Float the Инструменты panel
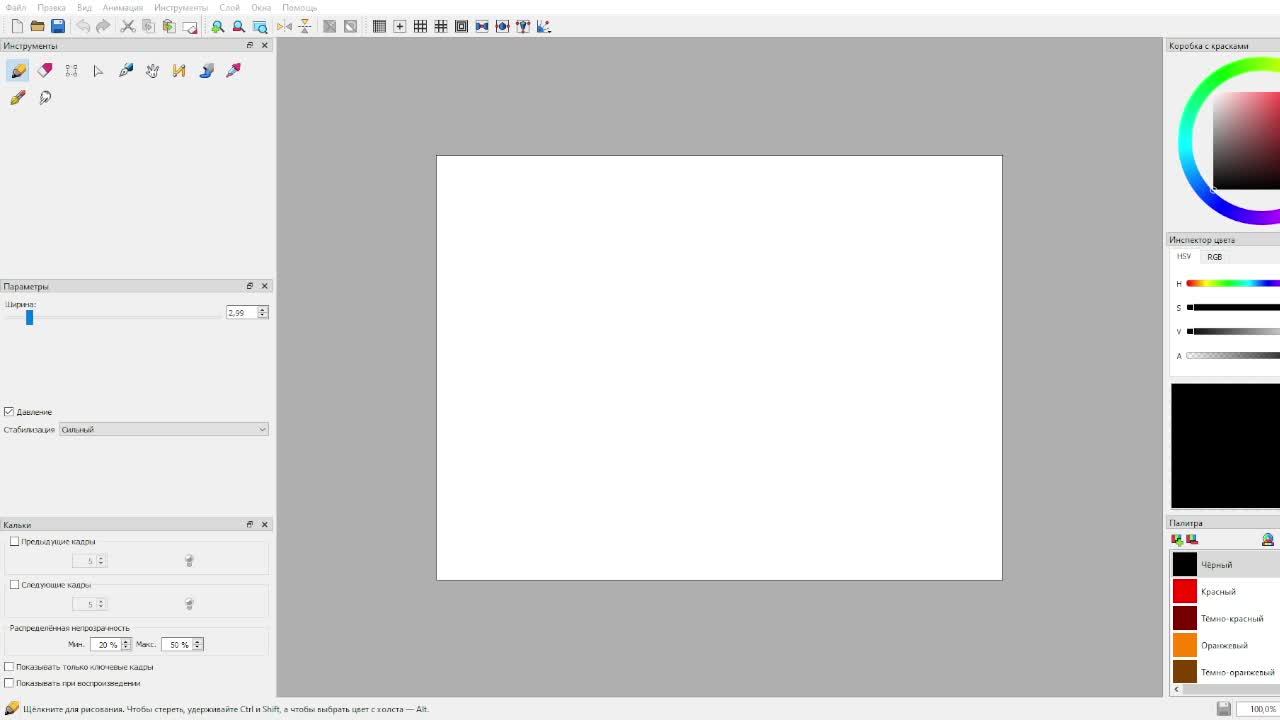This screenshot has width=1280, height=720. pos(250,45)
